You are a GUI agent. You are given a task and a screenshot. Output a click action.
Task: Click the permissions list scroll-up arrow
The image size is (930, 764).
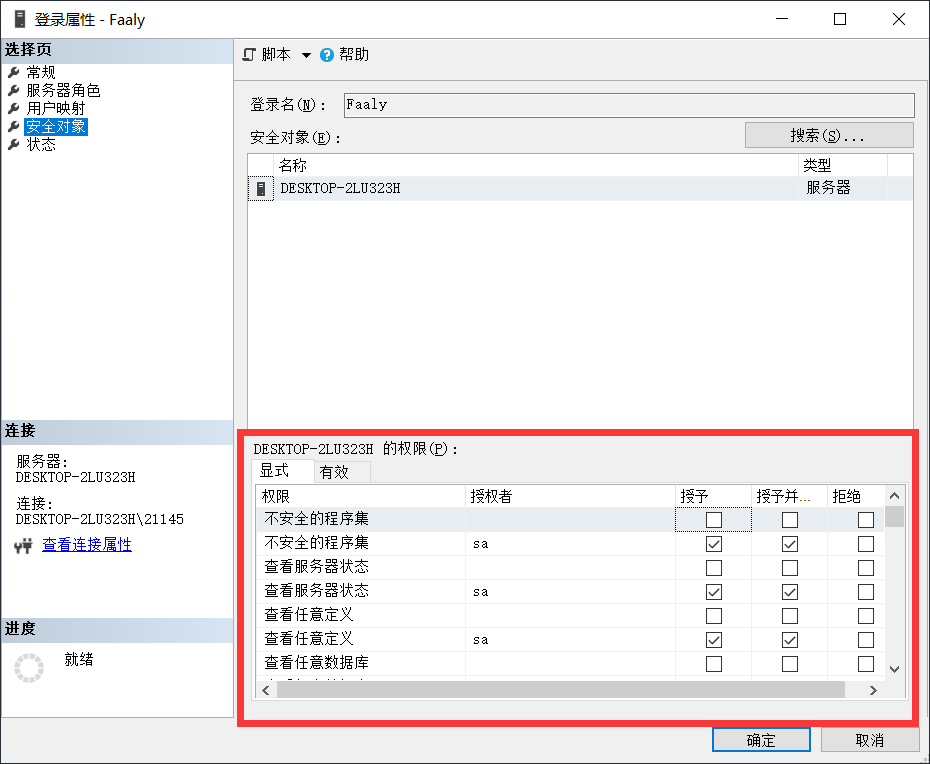point(894,496)
